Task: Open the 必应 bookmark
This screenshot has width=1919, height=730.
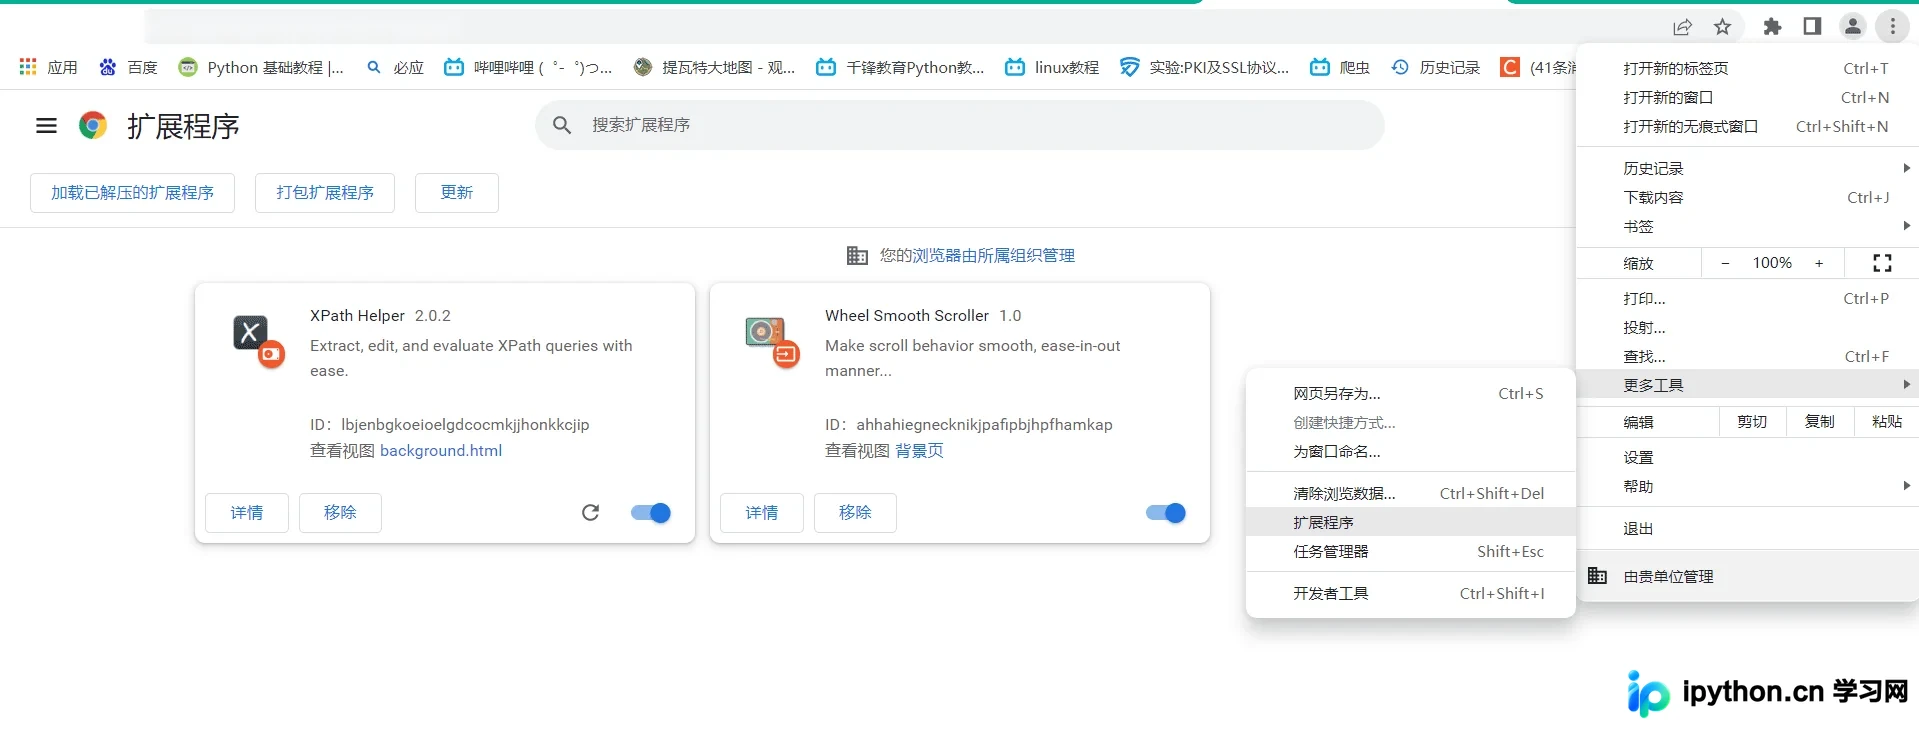Action: pyautogui.click(x=395, y=67)
